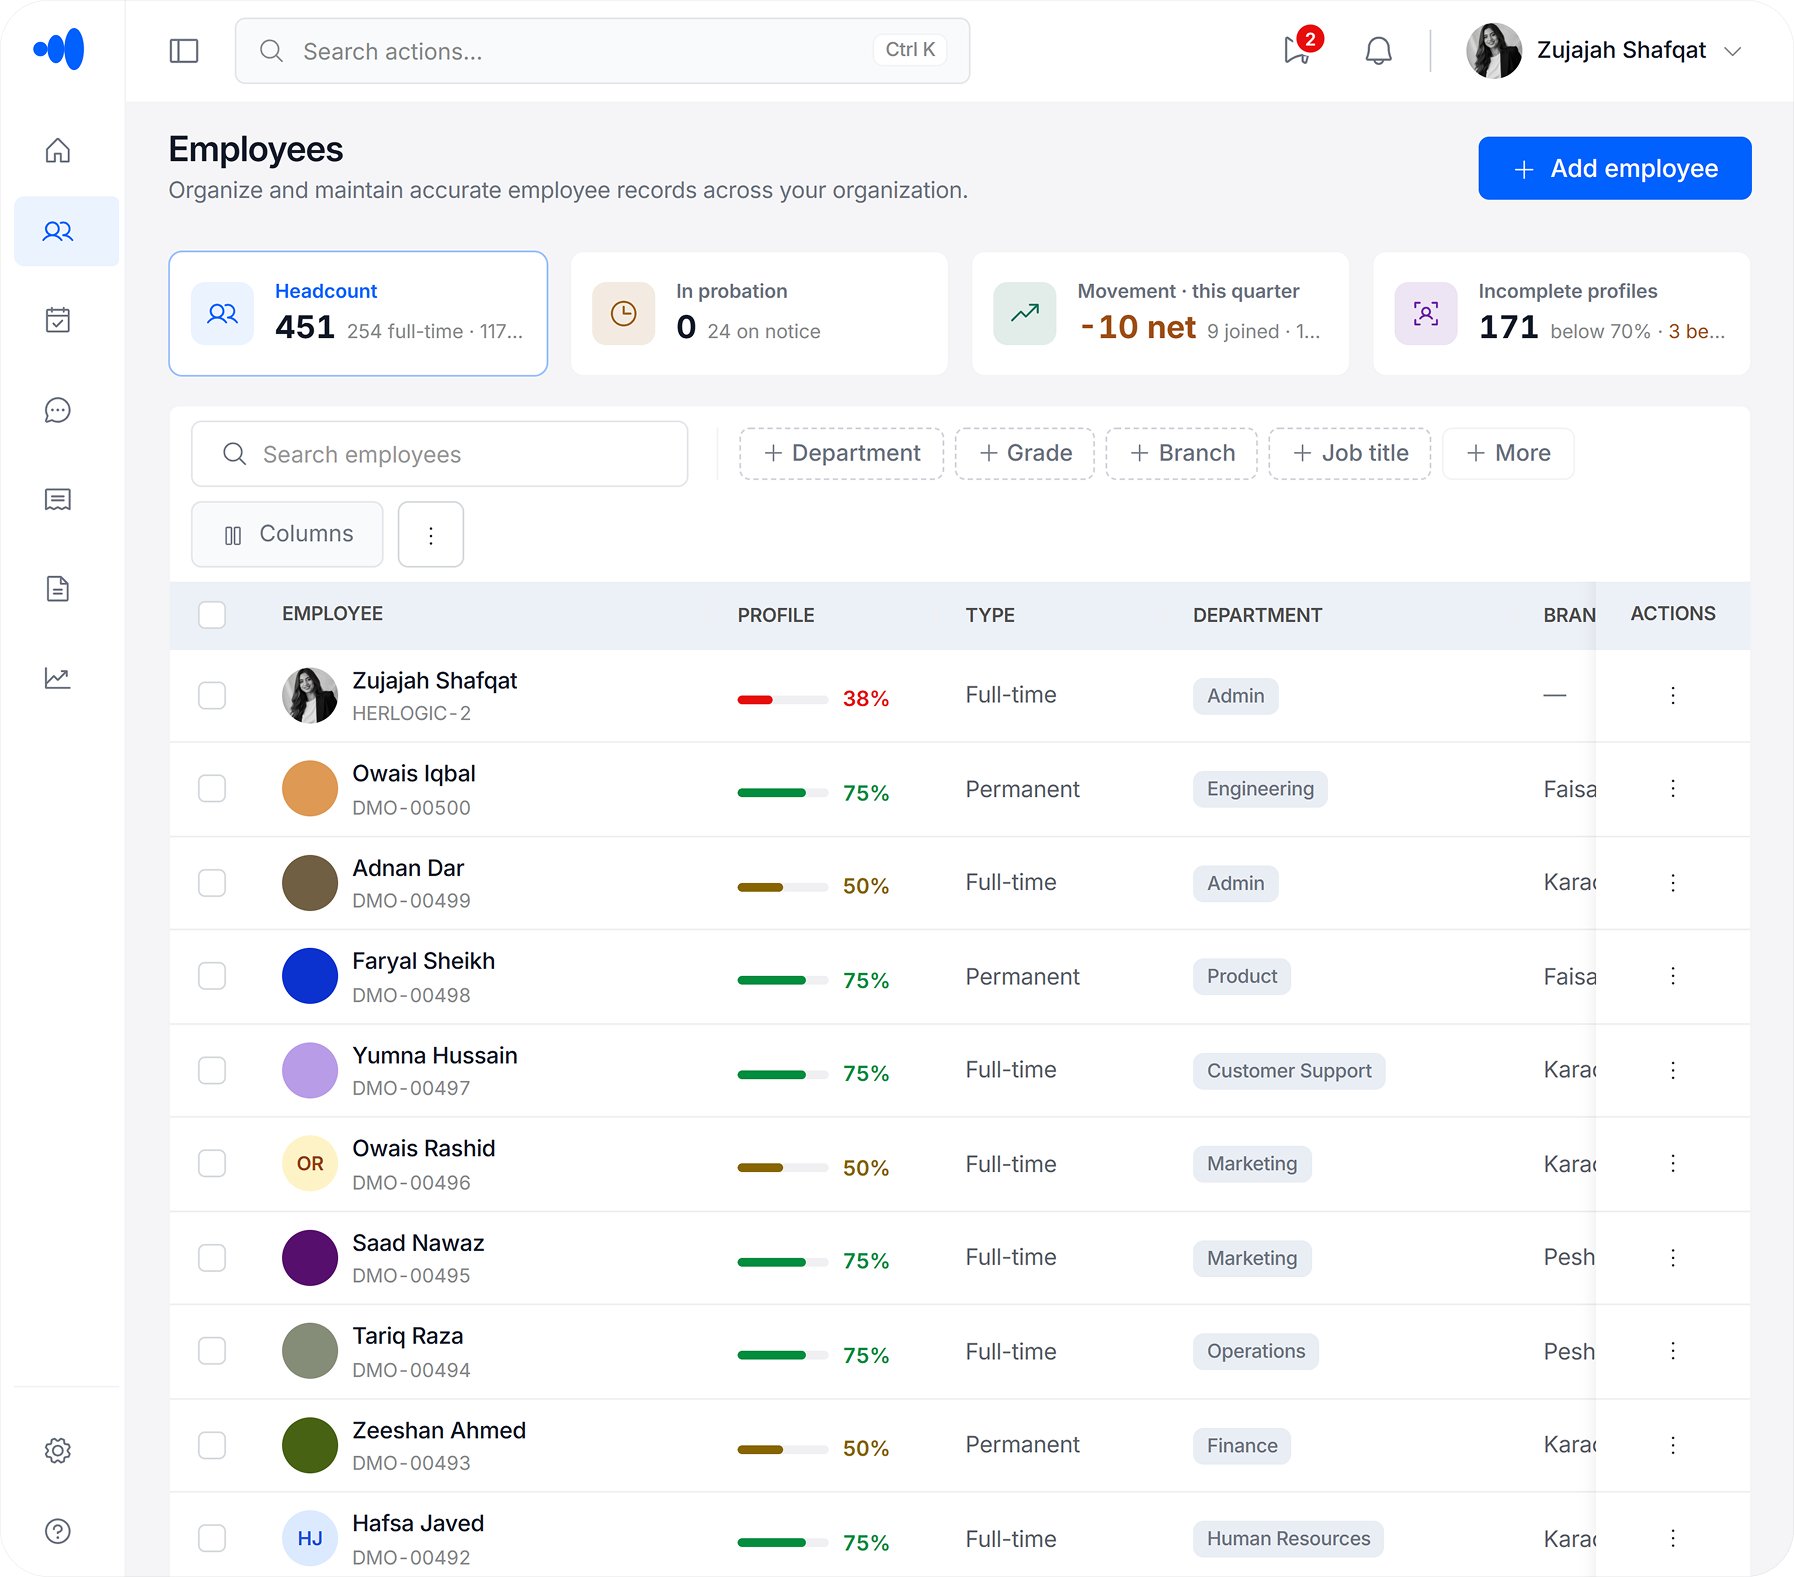Open actions menu for Faryal Sheikh row
Viewport: 1794px width, 1577px height.
[1673, 976]
